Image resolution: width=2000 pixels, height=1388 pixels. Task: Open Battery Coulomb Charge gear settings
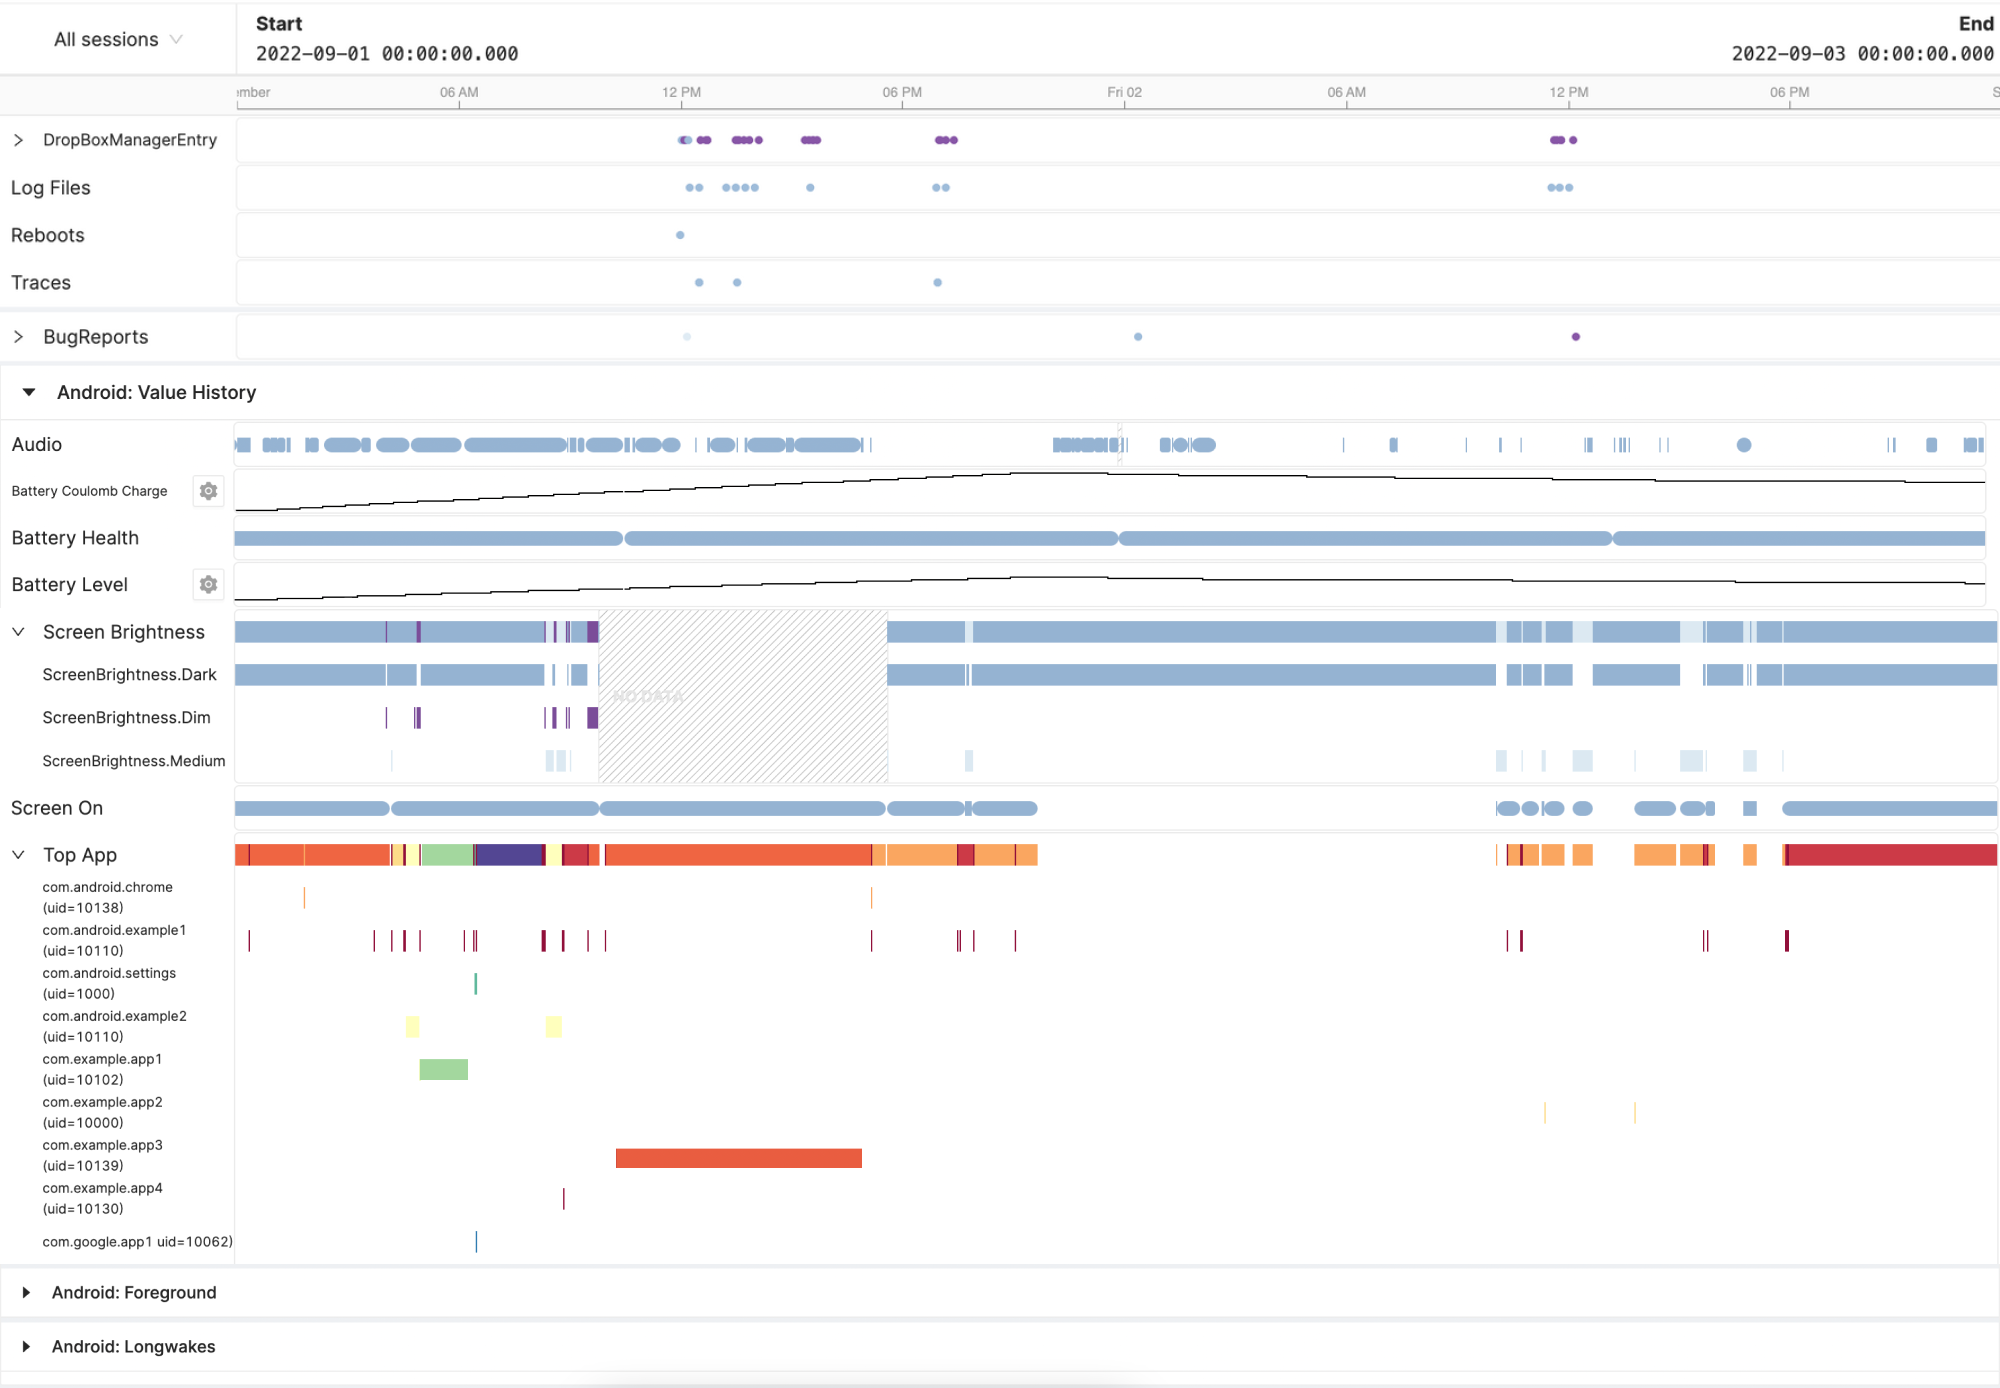click(208, 491)
